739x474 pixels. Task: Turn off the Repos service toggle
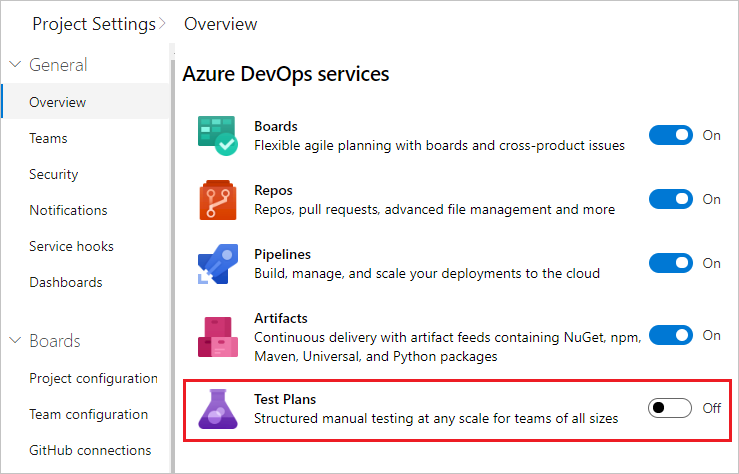pyautogui.click(x=671, y=199)
